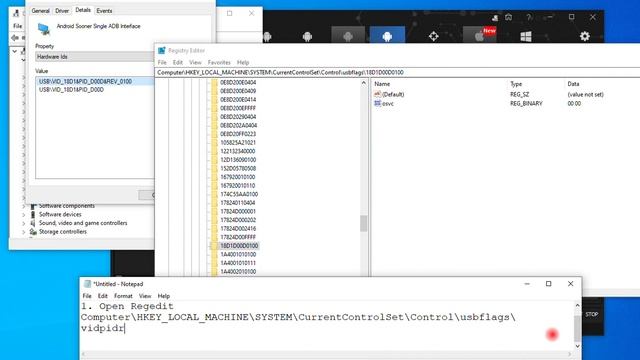Open the Apple tab marked New
Viewport: 640px width, 360px height.
point(480,36)
